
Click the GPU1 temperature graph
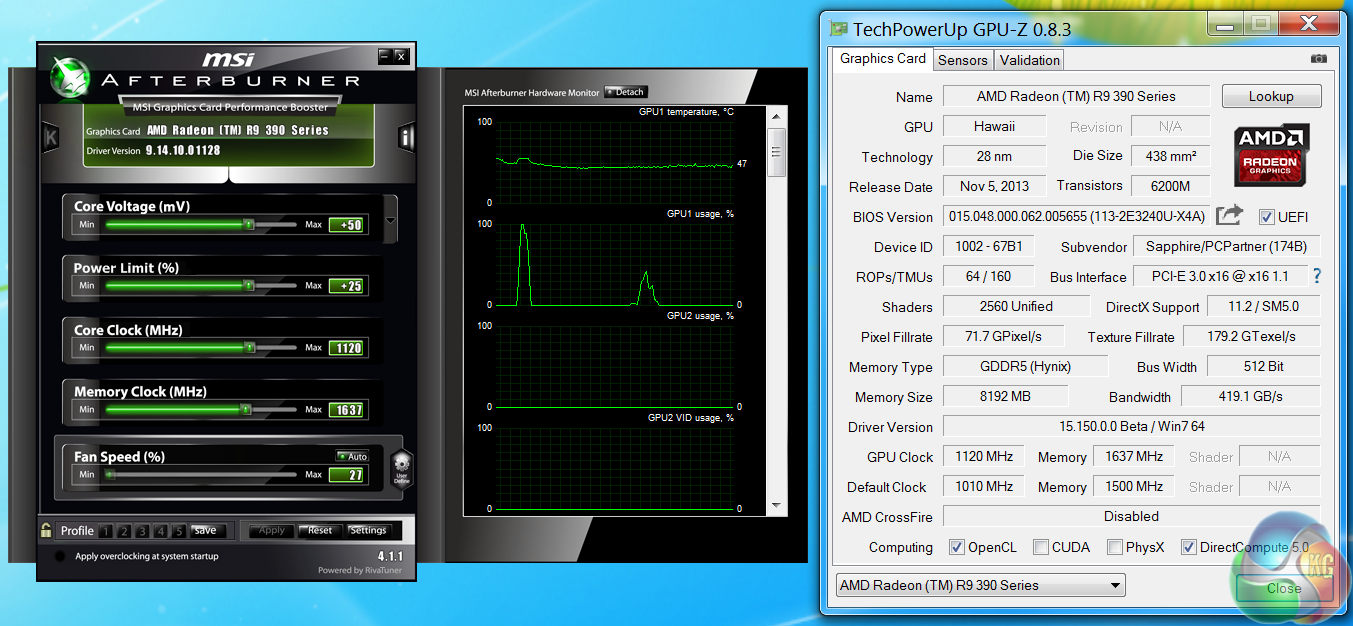point(615,162)
